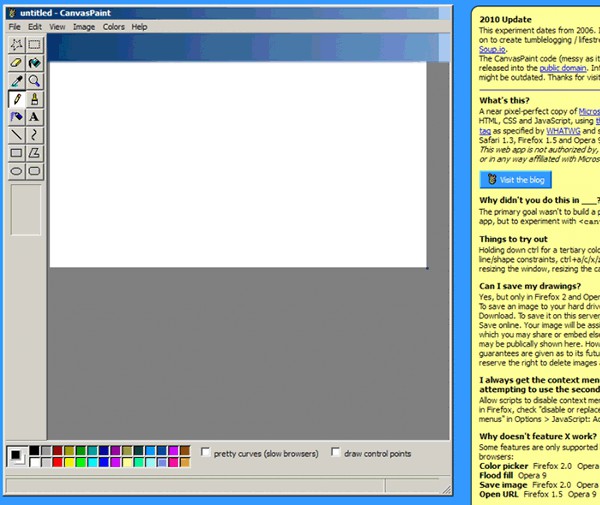The image size is (600, 505).
Task: Click the "2010 Update" heading
Action: point(505,20)
